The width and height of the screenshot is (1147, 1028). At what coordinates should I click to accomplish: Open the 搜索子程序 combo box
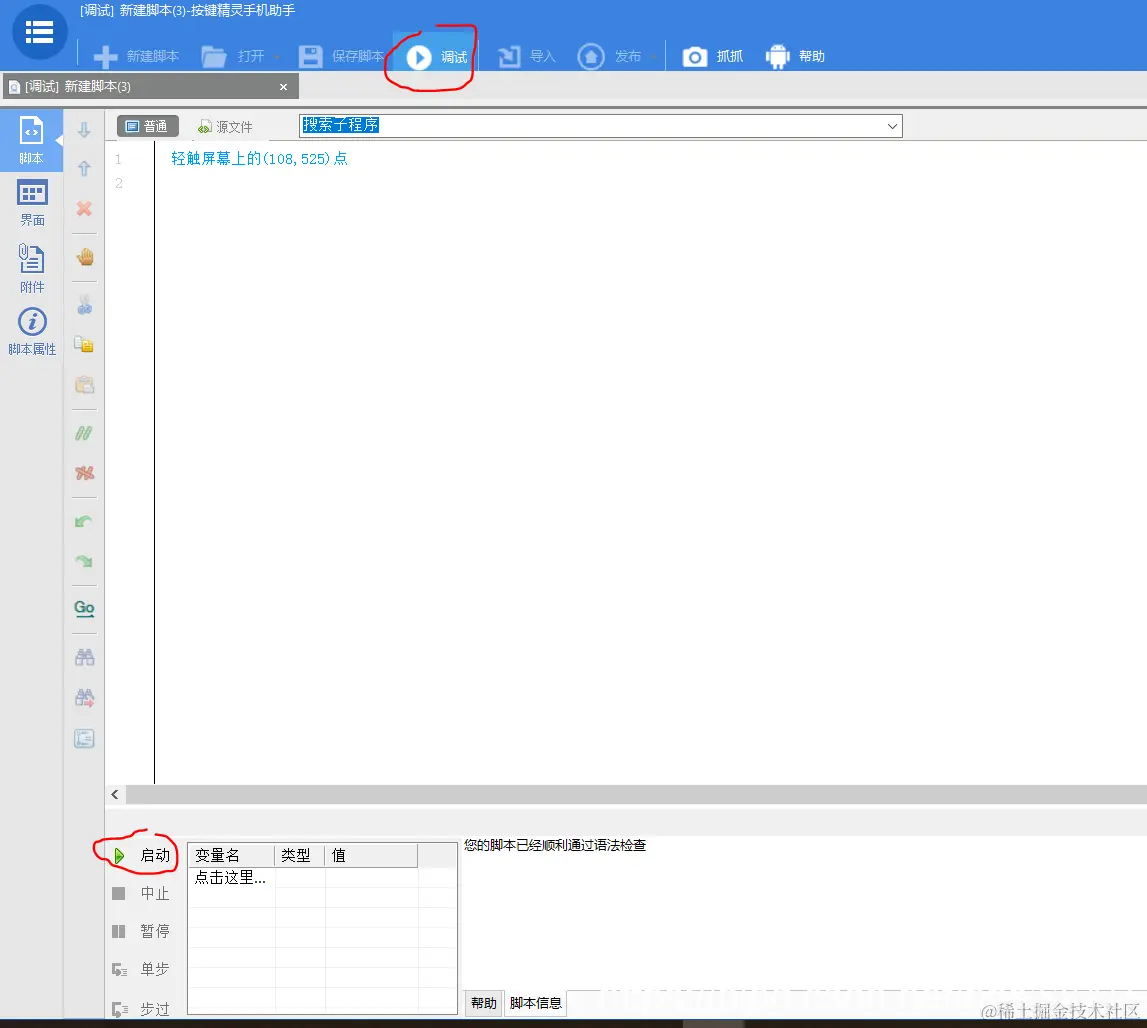click(x=601, y=126)
